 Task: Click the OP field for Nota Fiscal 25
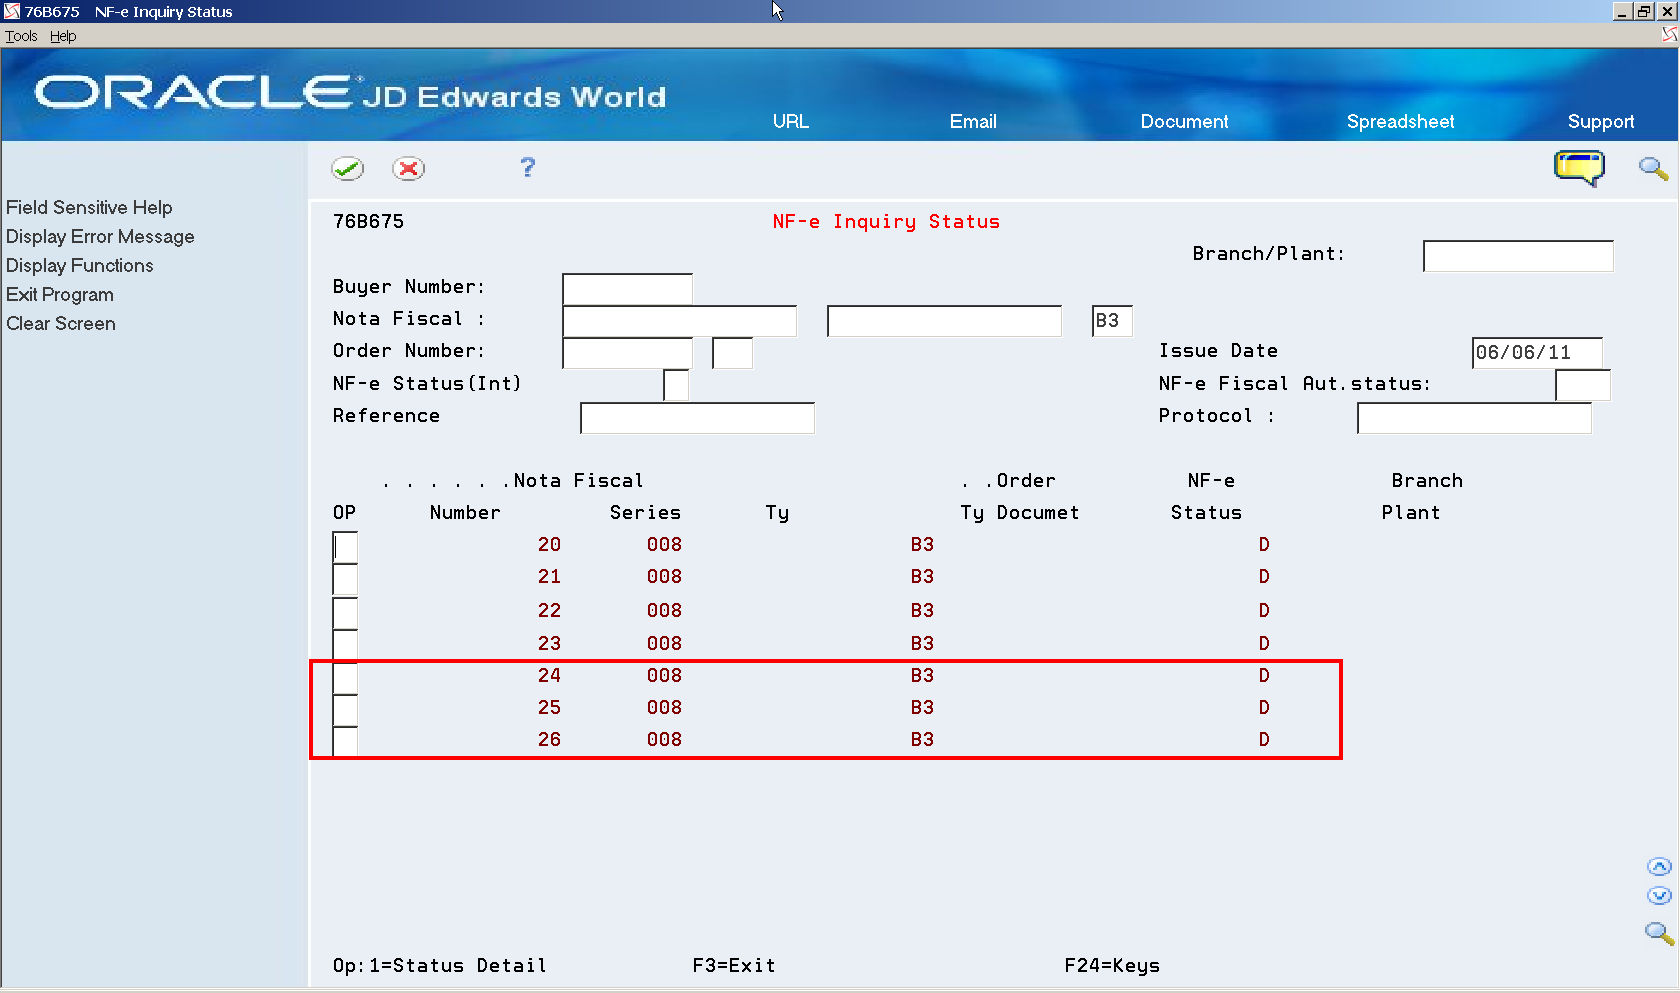tap(345, 710)
